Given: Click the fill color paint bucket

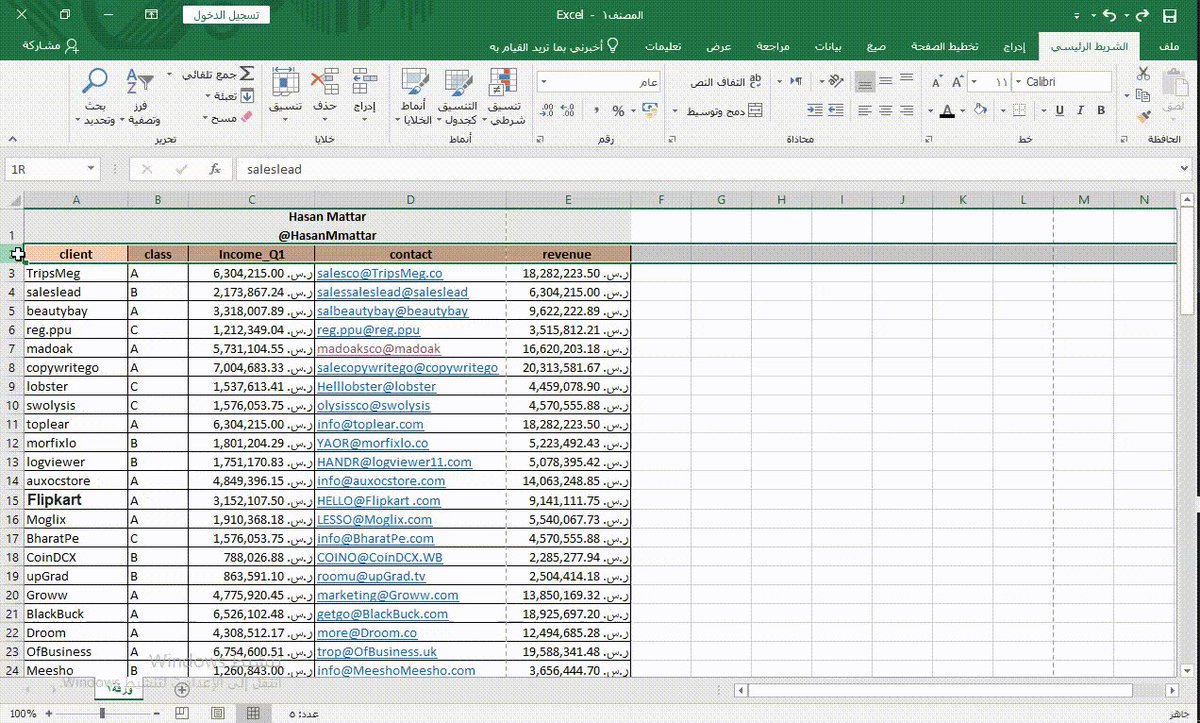Looking at the screenshot, I should 980,111.
